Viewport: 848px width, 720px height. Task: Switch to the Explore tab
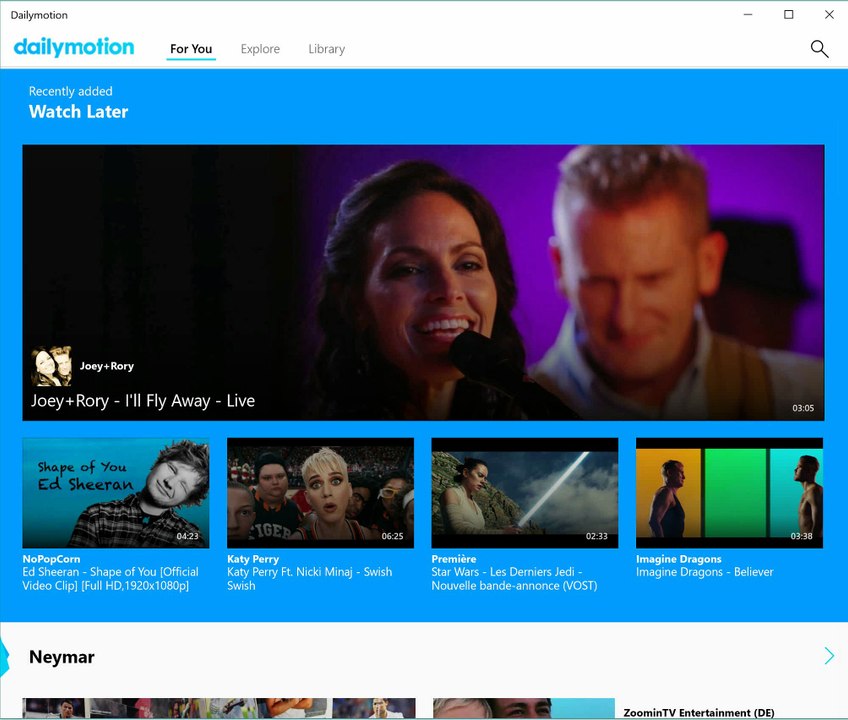260,49
